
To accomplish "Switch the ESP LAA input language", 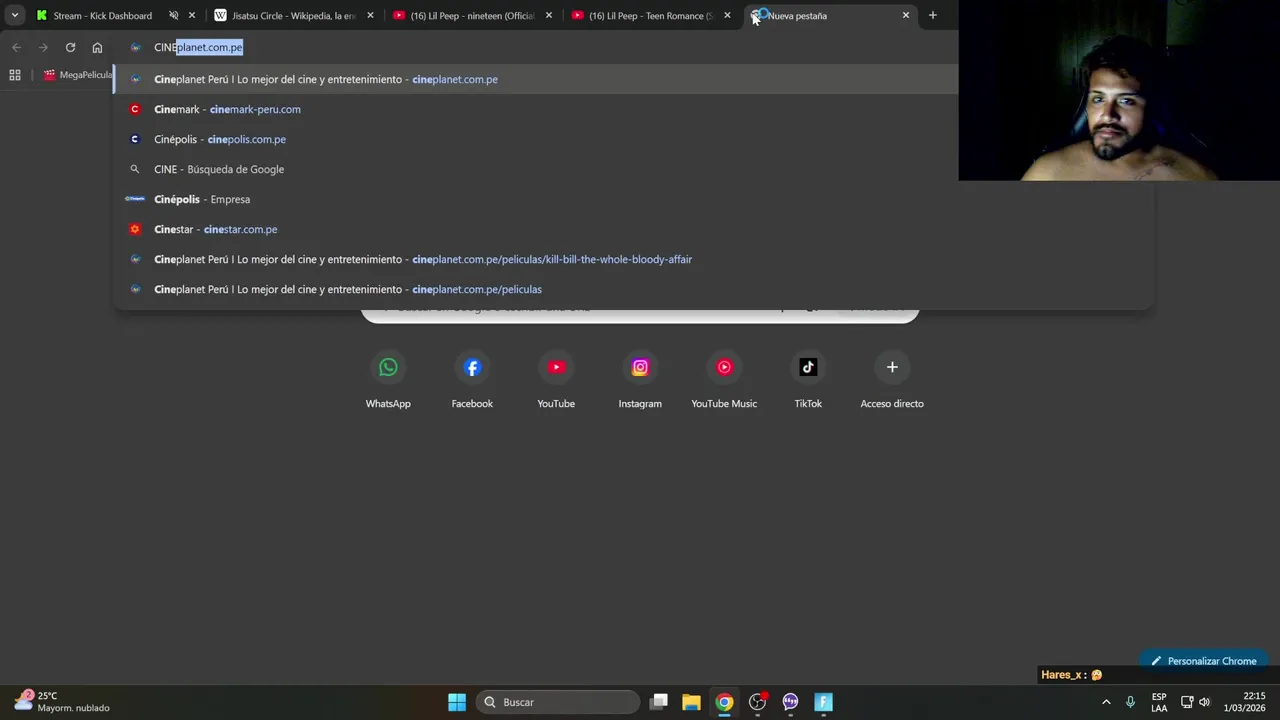I will click(x=1159, y=702).
